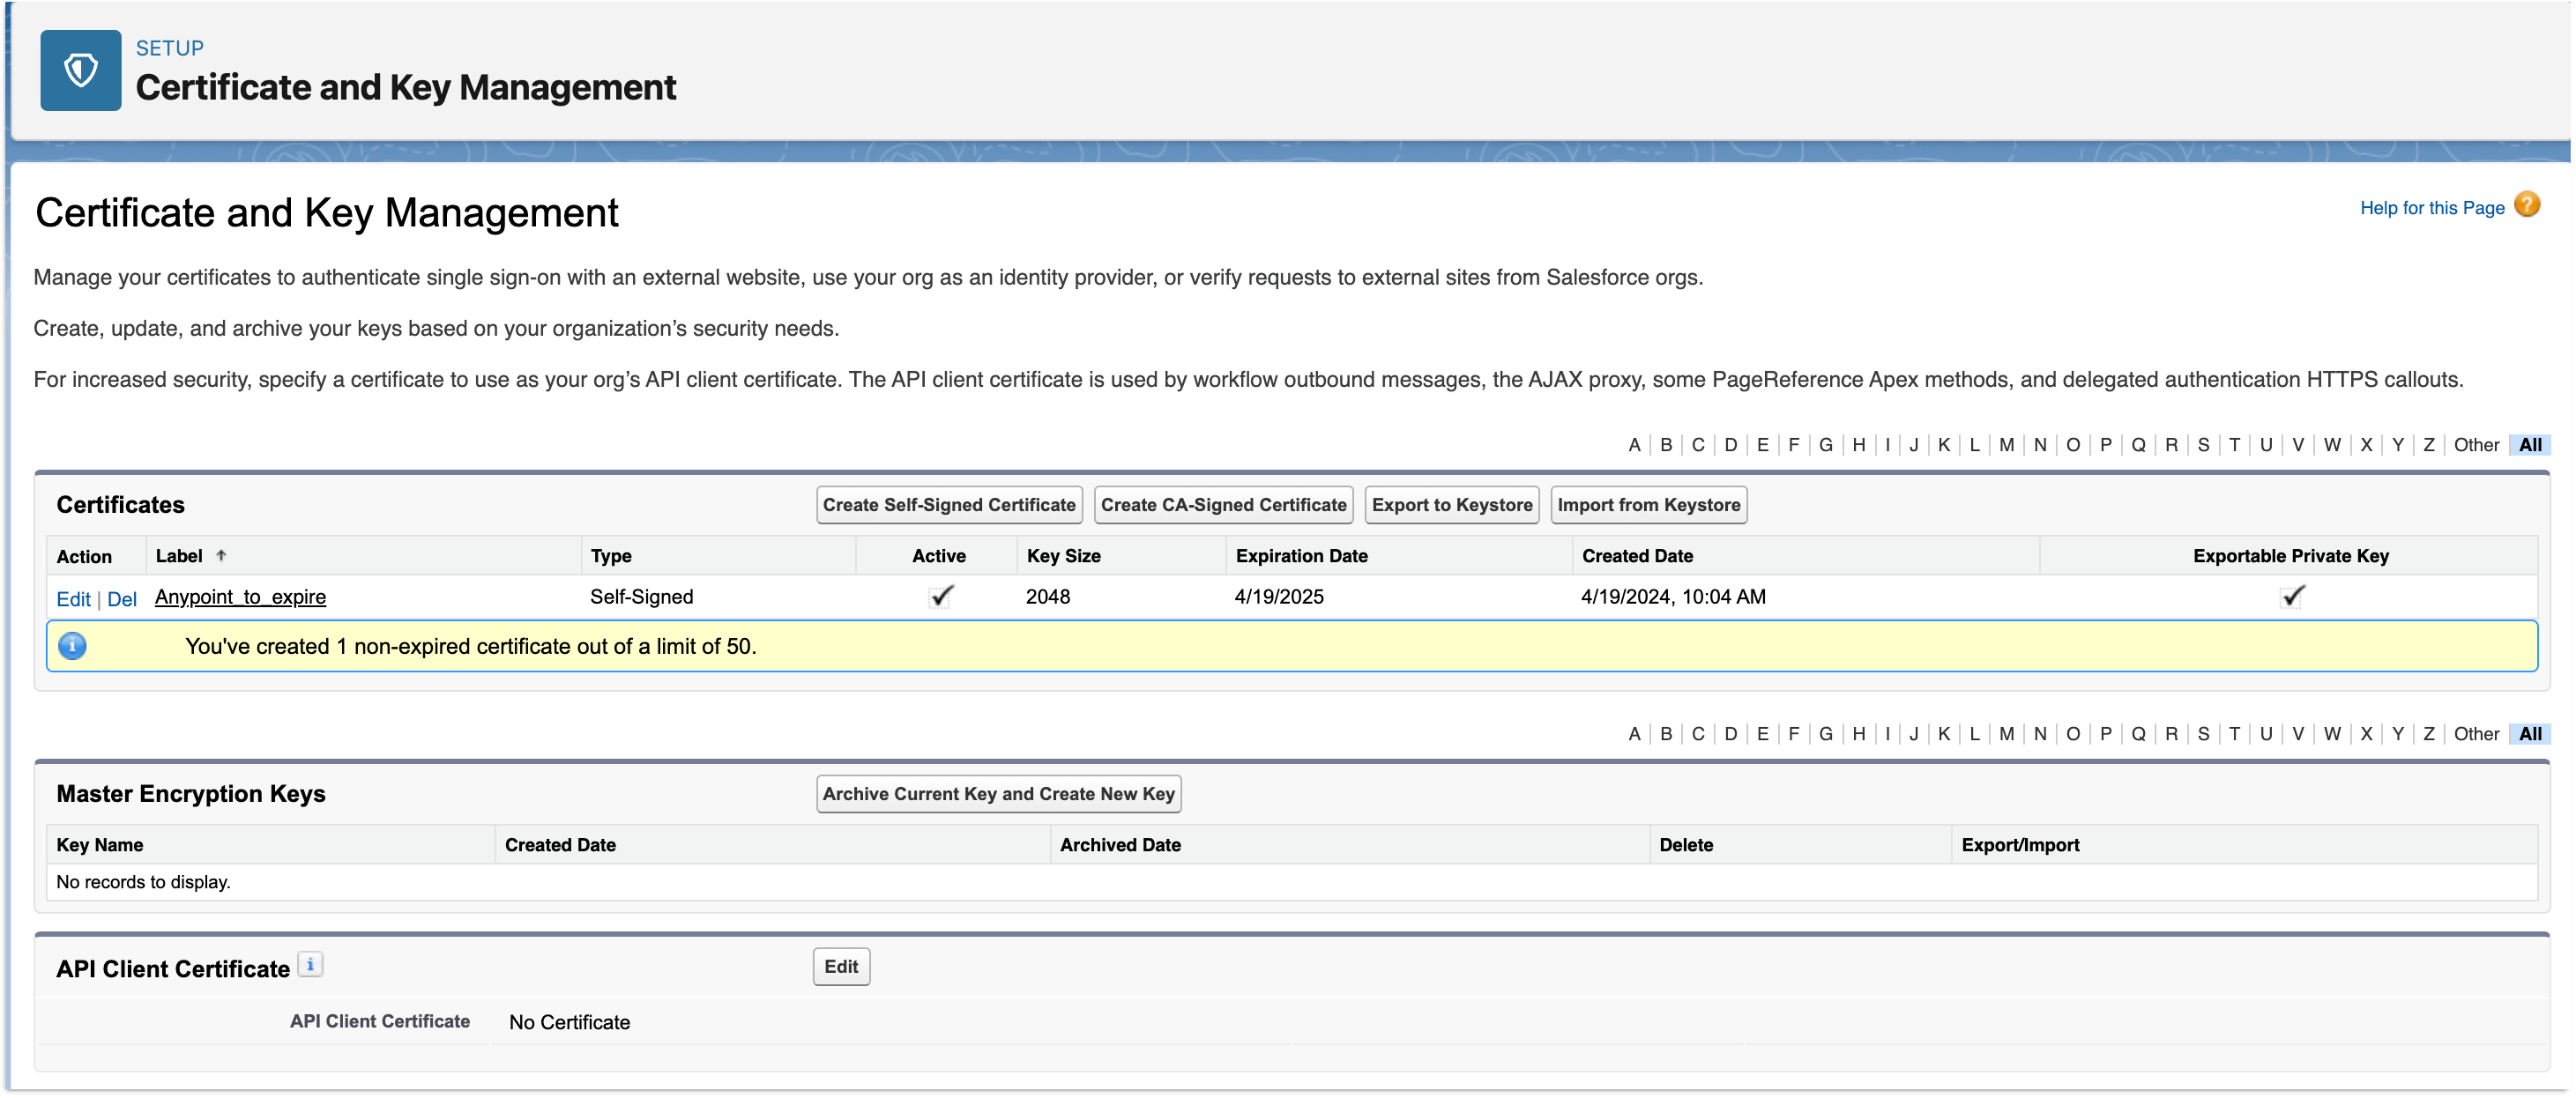Click the SETUP breadcrumb text
The height and width of the screenshot is (1098, 2576).
(x=169, y=48)
